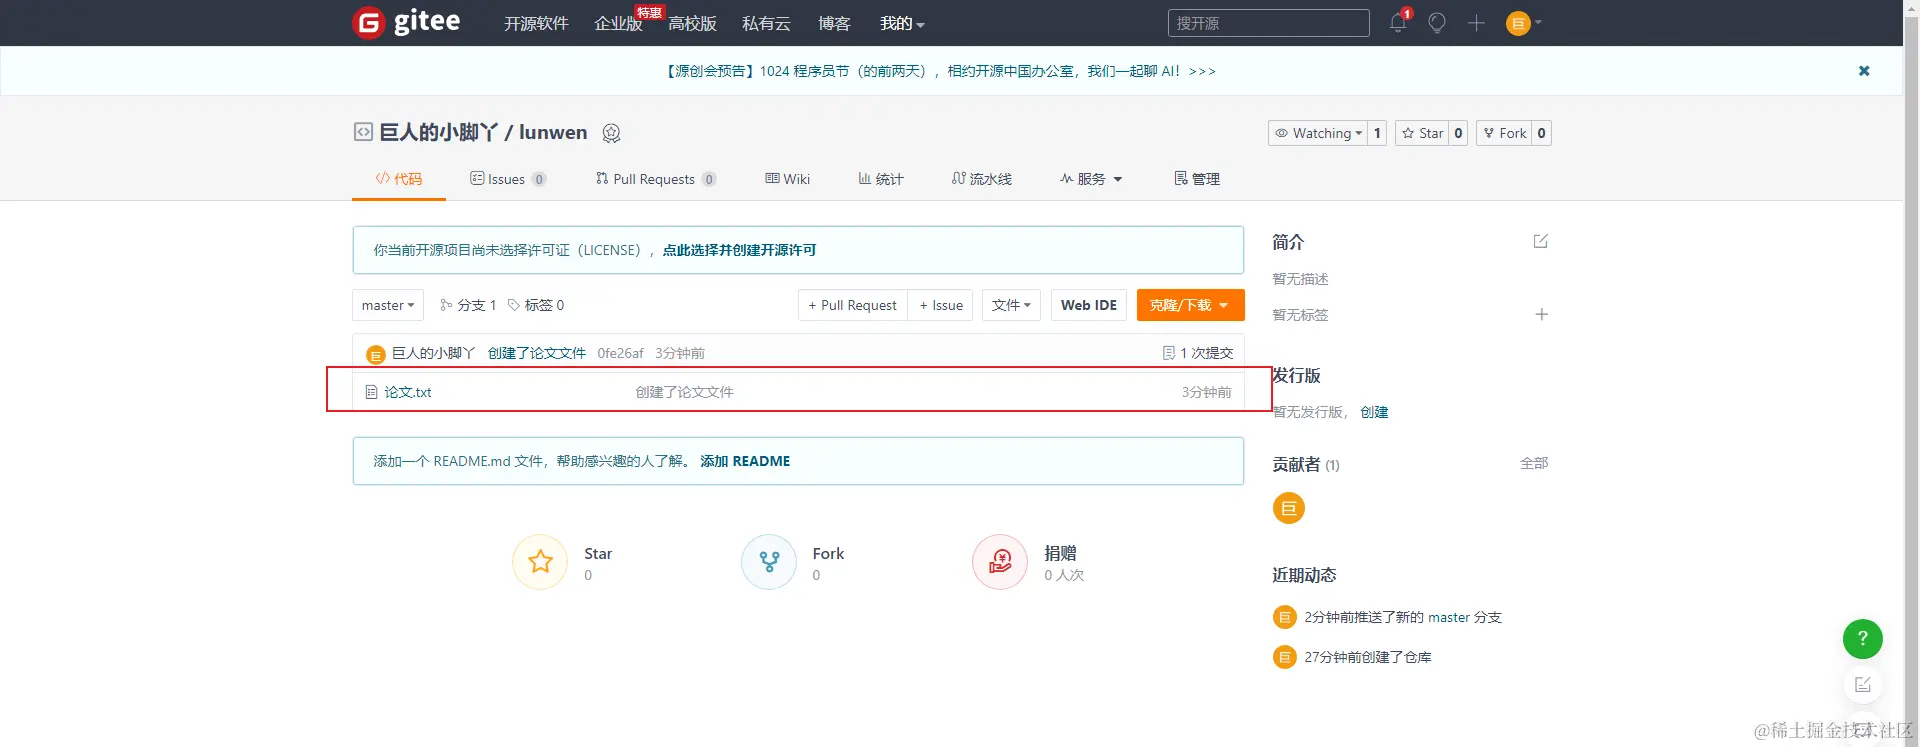
Task: Open the Web IDE
Action: [x=1089, y=305]
